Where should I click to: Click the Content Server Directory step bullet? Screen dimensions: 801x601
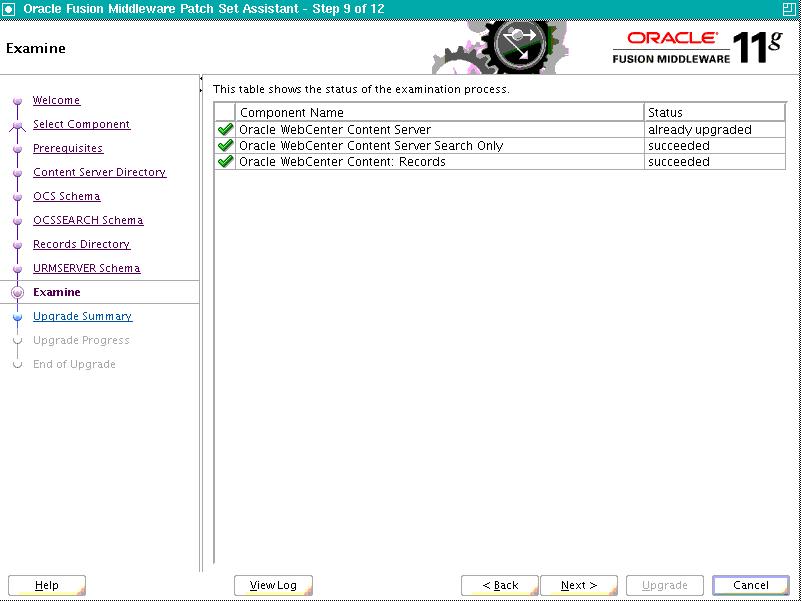17,173
